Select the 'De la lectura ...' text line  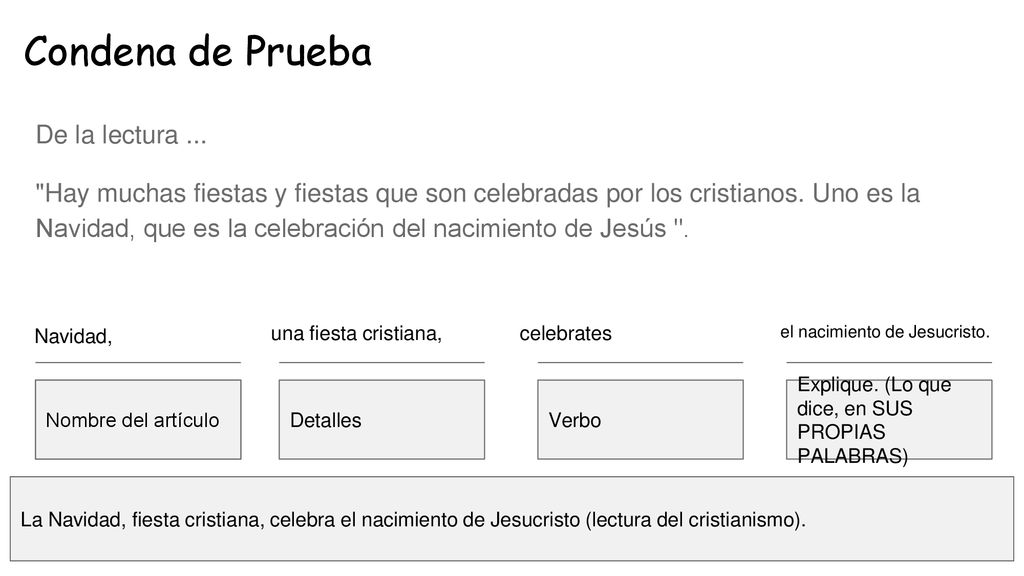click(121, 135)
